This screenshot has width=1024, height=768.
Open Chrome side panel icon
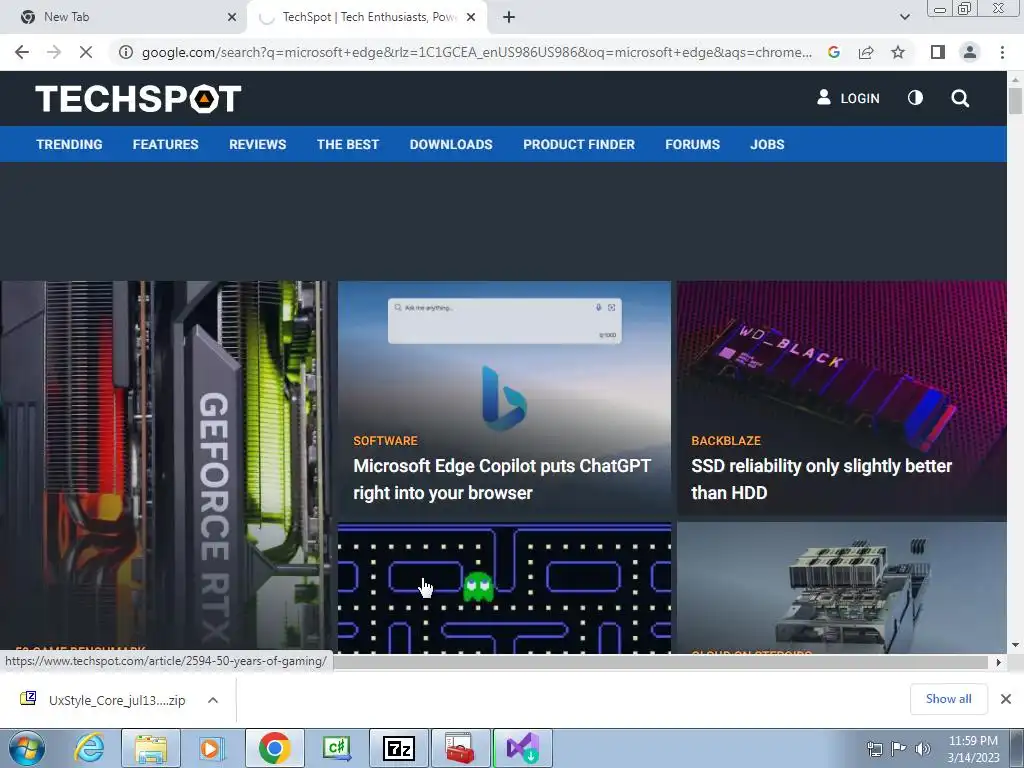click(938, 52)
